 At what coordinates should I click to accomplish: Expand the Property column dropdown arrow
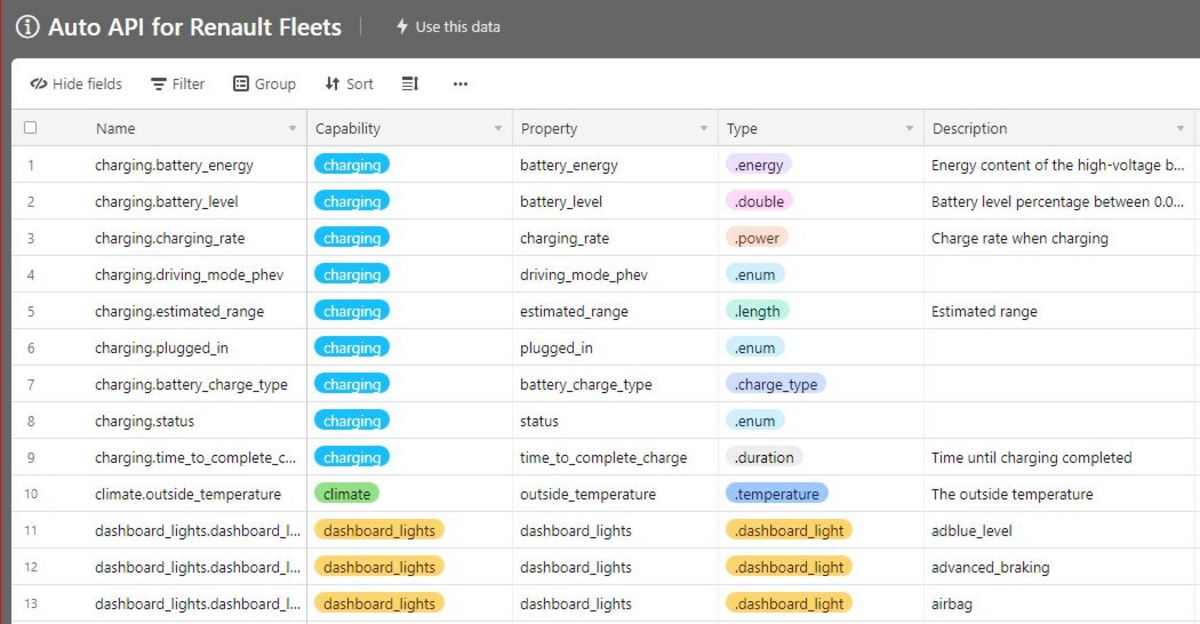704,129
